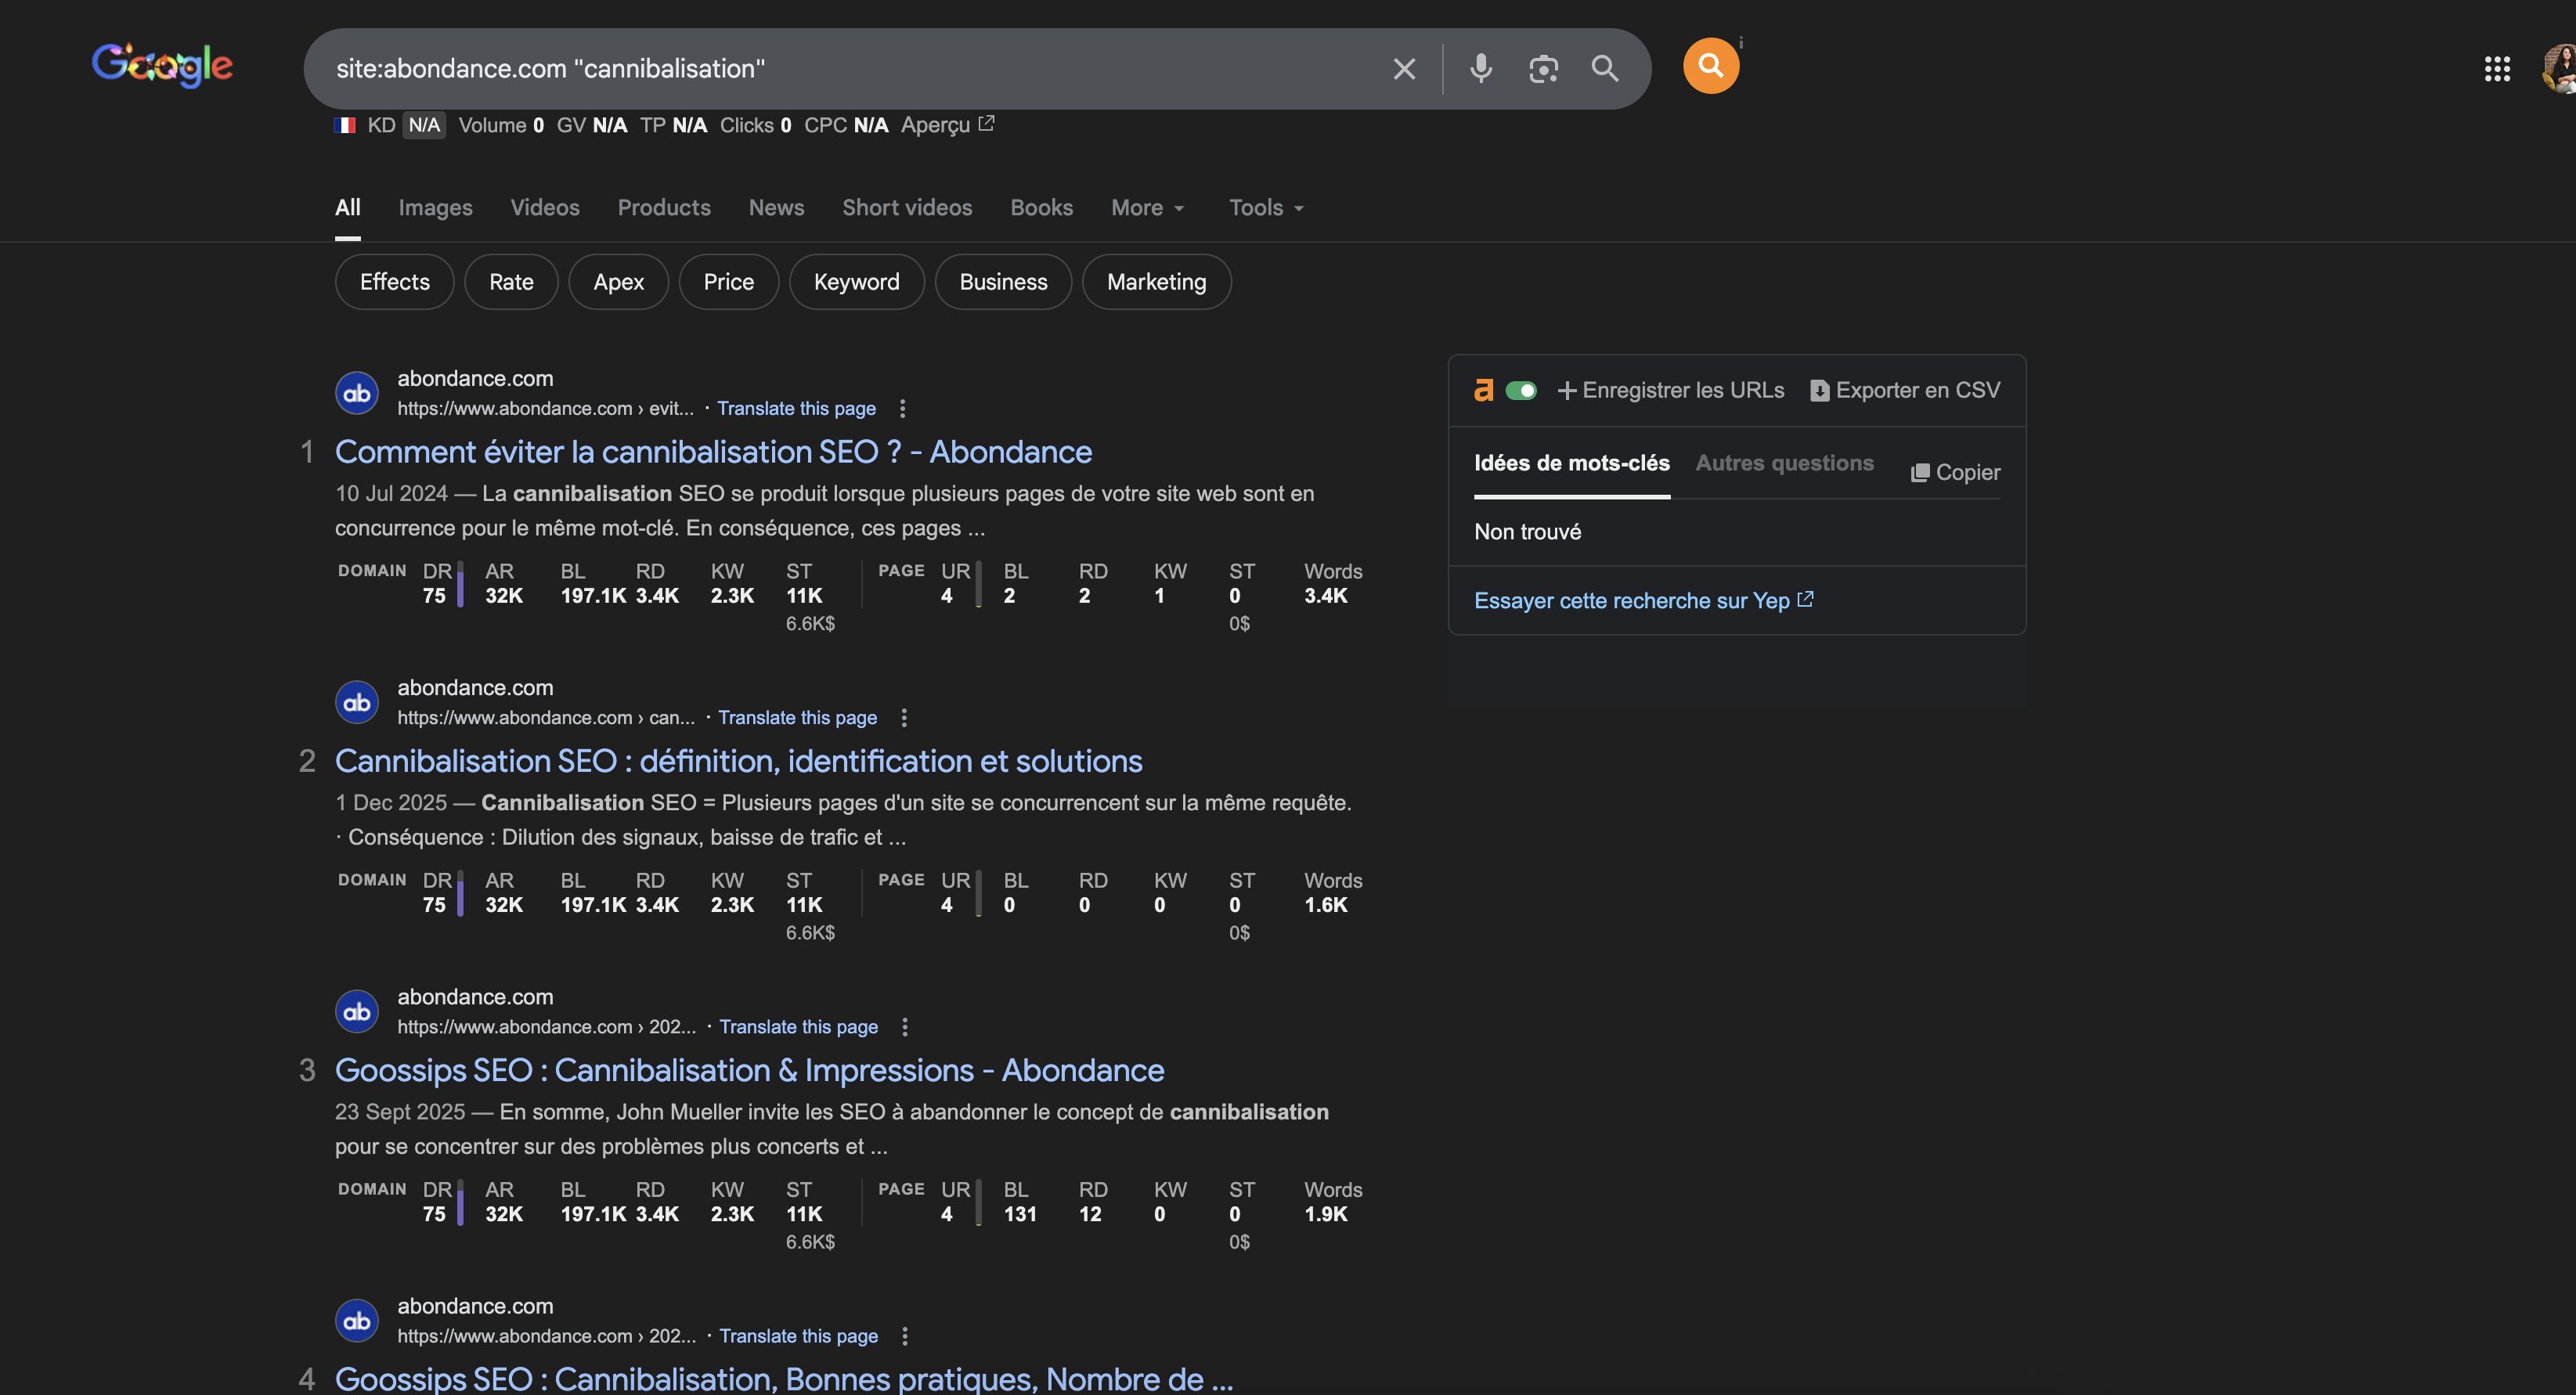Viewport: 2576px width, 1395px height.
Task: Open the Google apps grid
Action: [2497, 68]
